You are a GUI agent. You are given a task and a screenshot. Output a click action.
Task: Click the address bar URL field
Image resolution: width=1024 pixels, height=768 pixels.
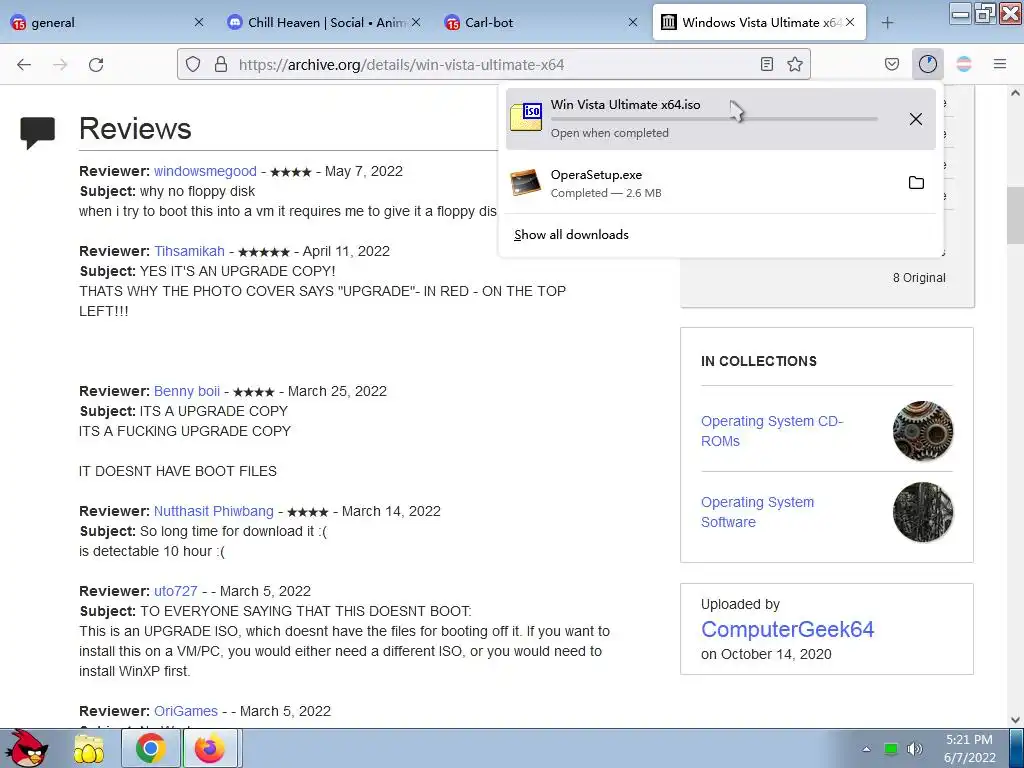[x=493, y=64]
